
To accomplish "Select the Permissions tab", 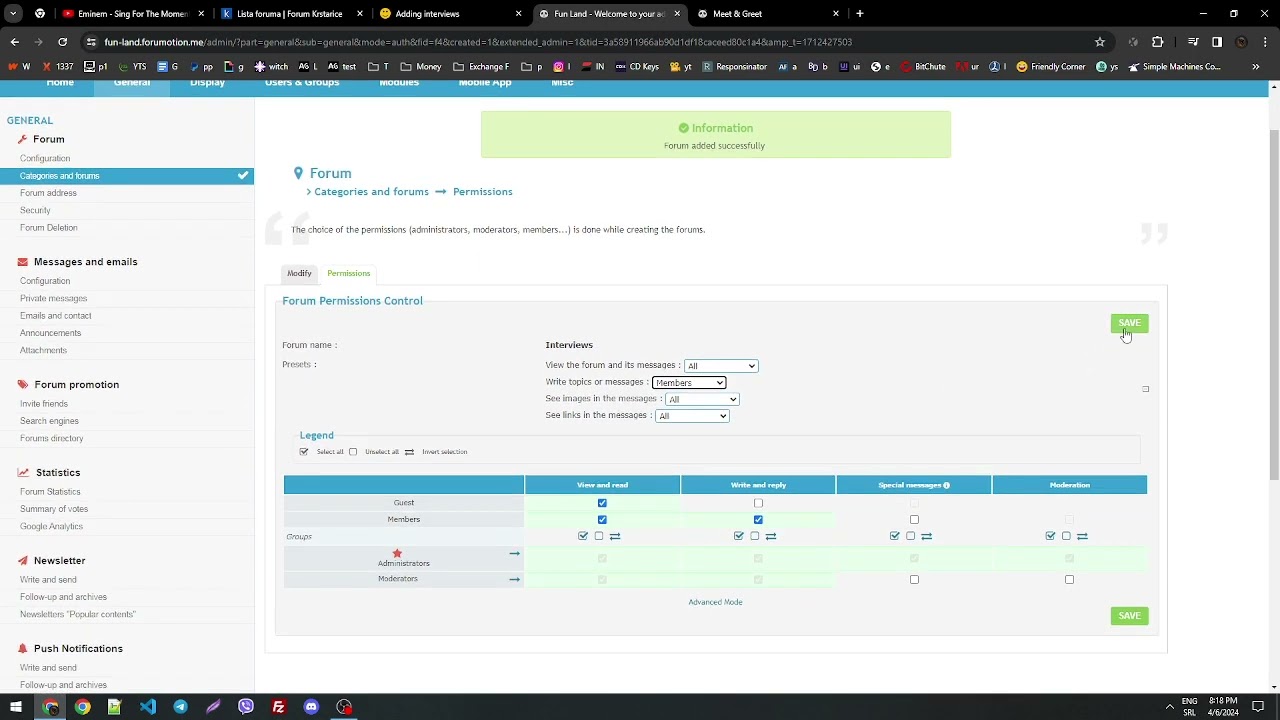I will click(348, 273).
